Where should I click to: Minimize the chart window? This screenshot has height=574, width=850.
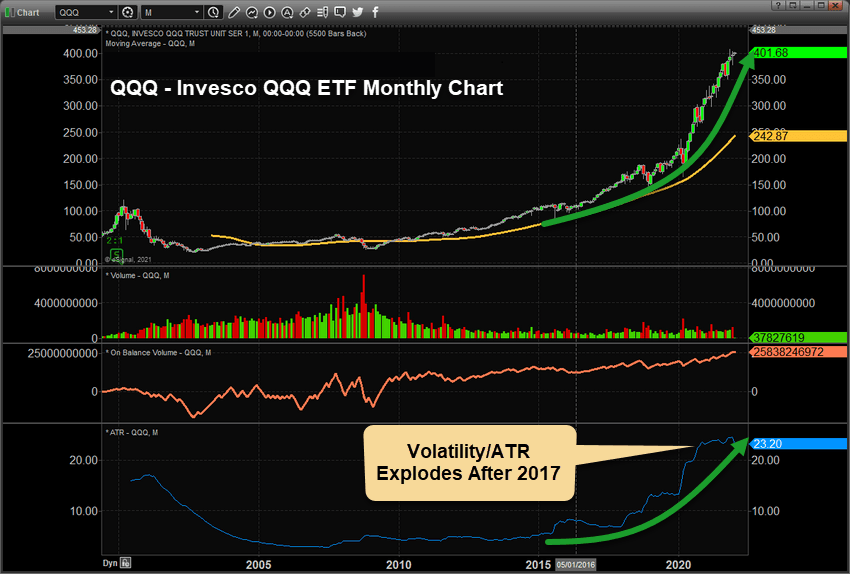pos(808,5)
